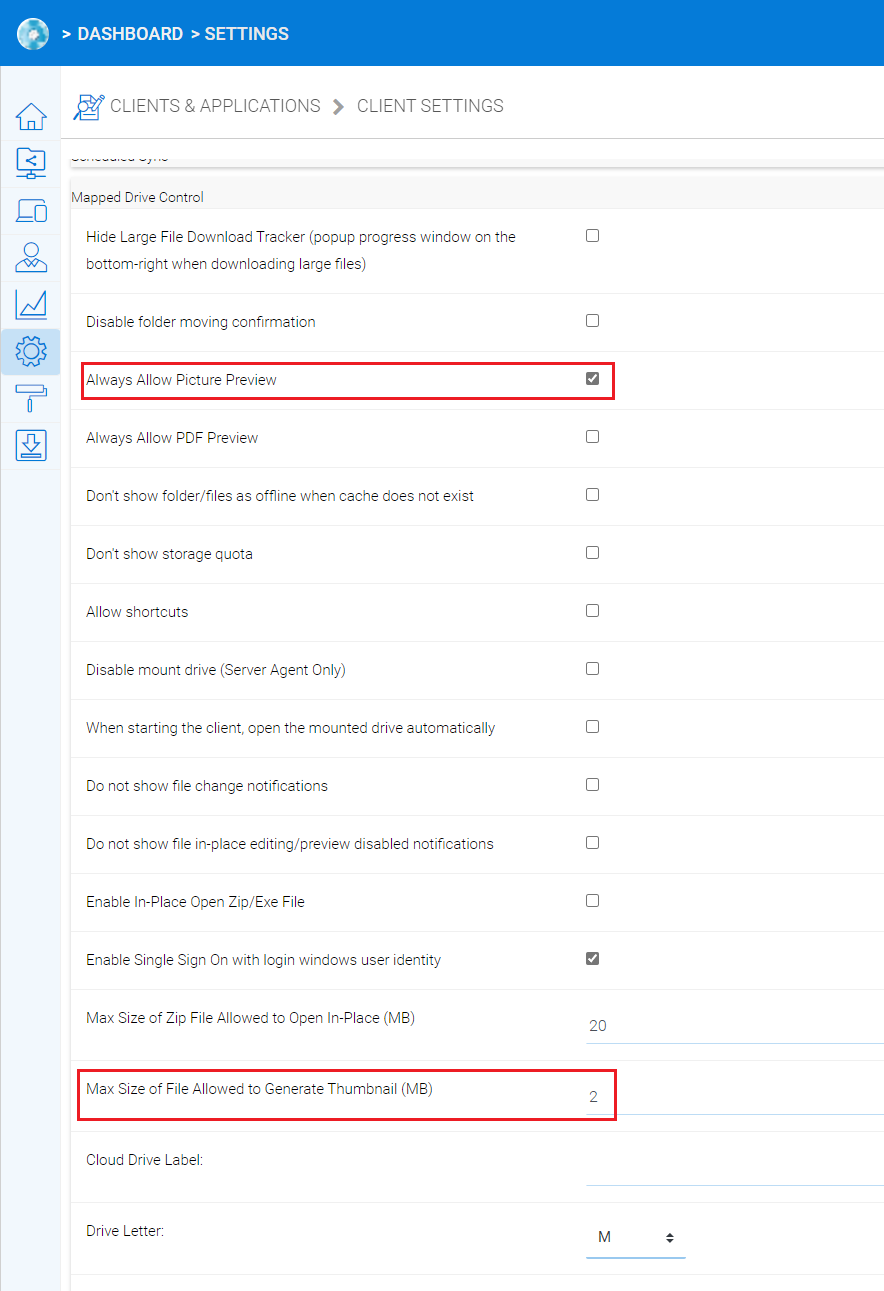Select the shared folders sidebar icon

click(31, 163)
